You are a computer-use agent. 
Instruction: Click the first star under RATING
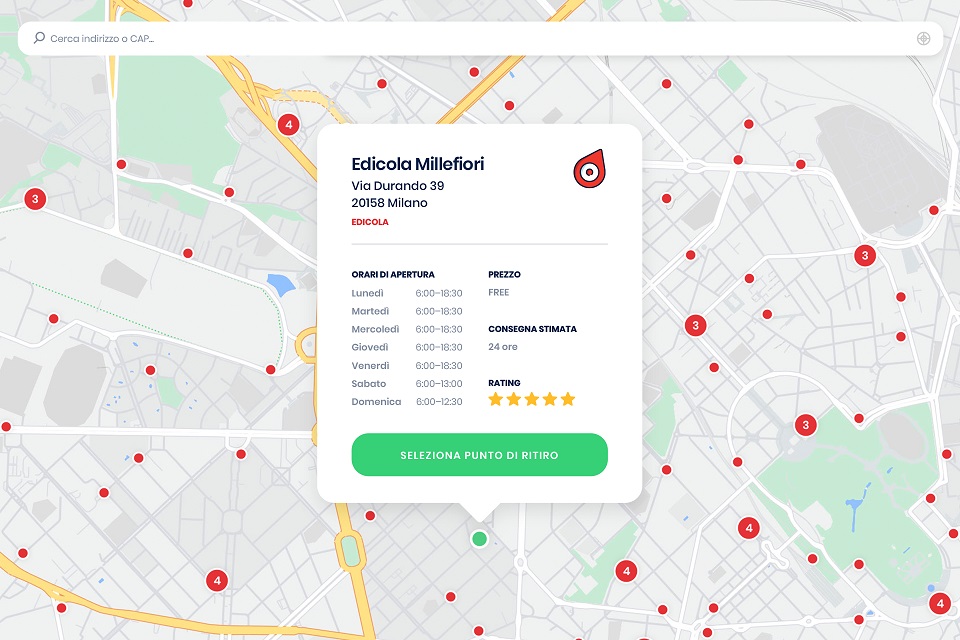coord(494,398)
